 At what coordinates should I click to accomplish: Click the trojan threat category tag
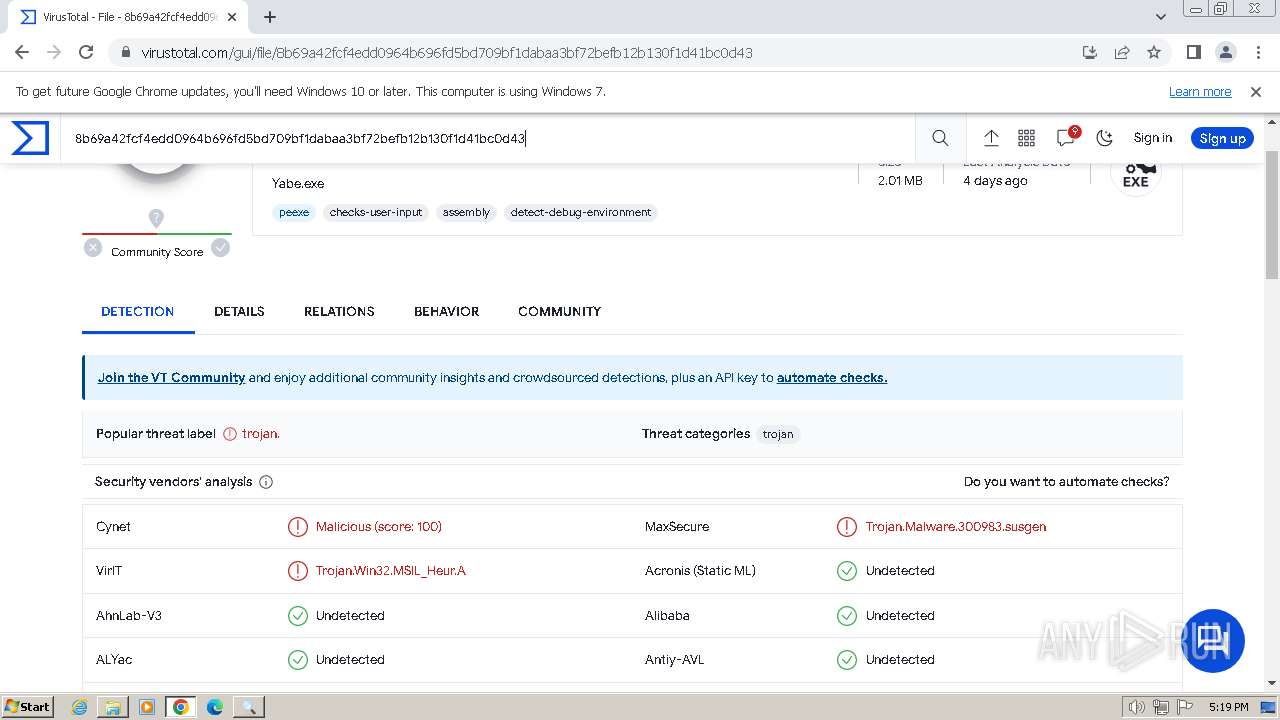pyautogui.click(x=778, y=434)
